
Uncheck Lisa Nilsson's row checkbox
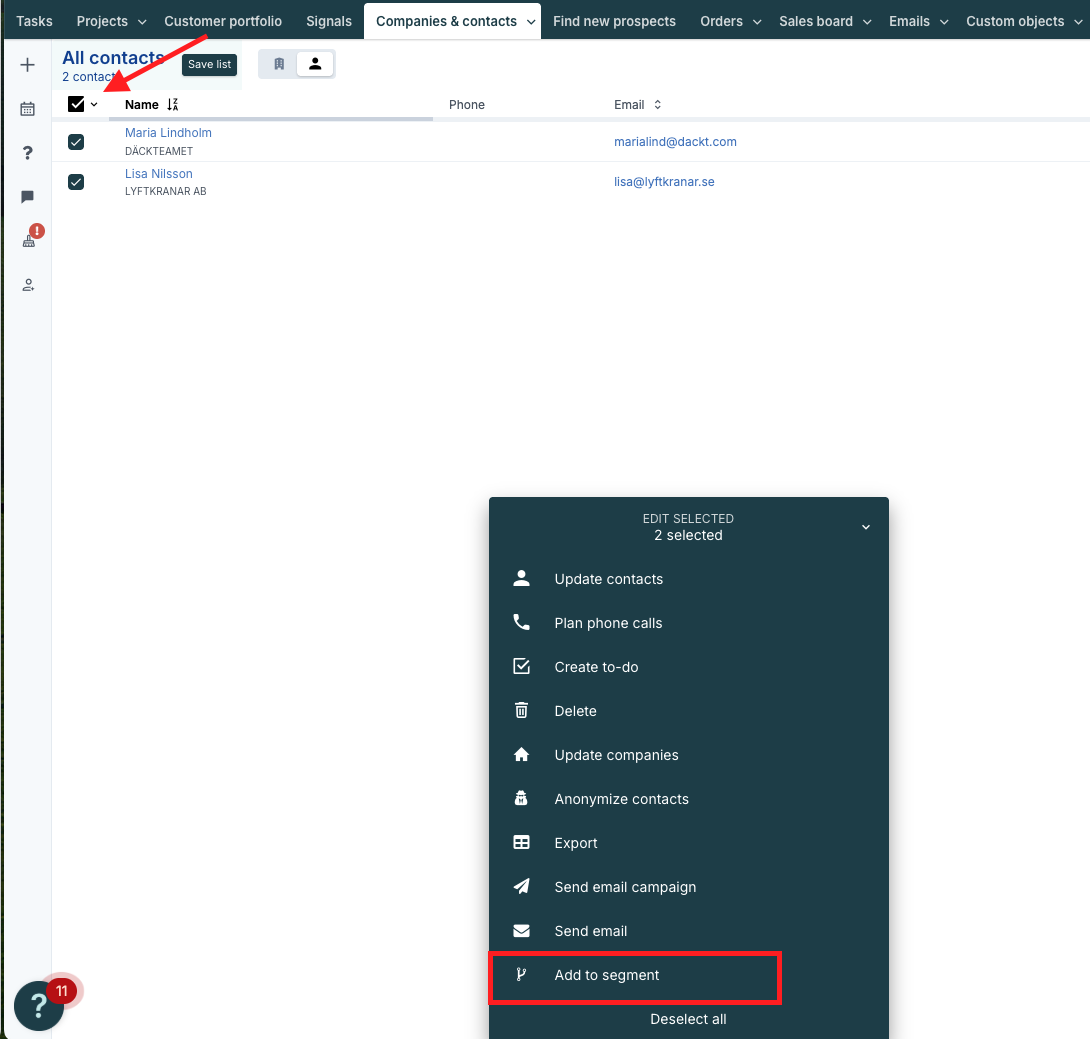[76, 182]
